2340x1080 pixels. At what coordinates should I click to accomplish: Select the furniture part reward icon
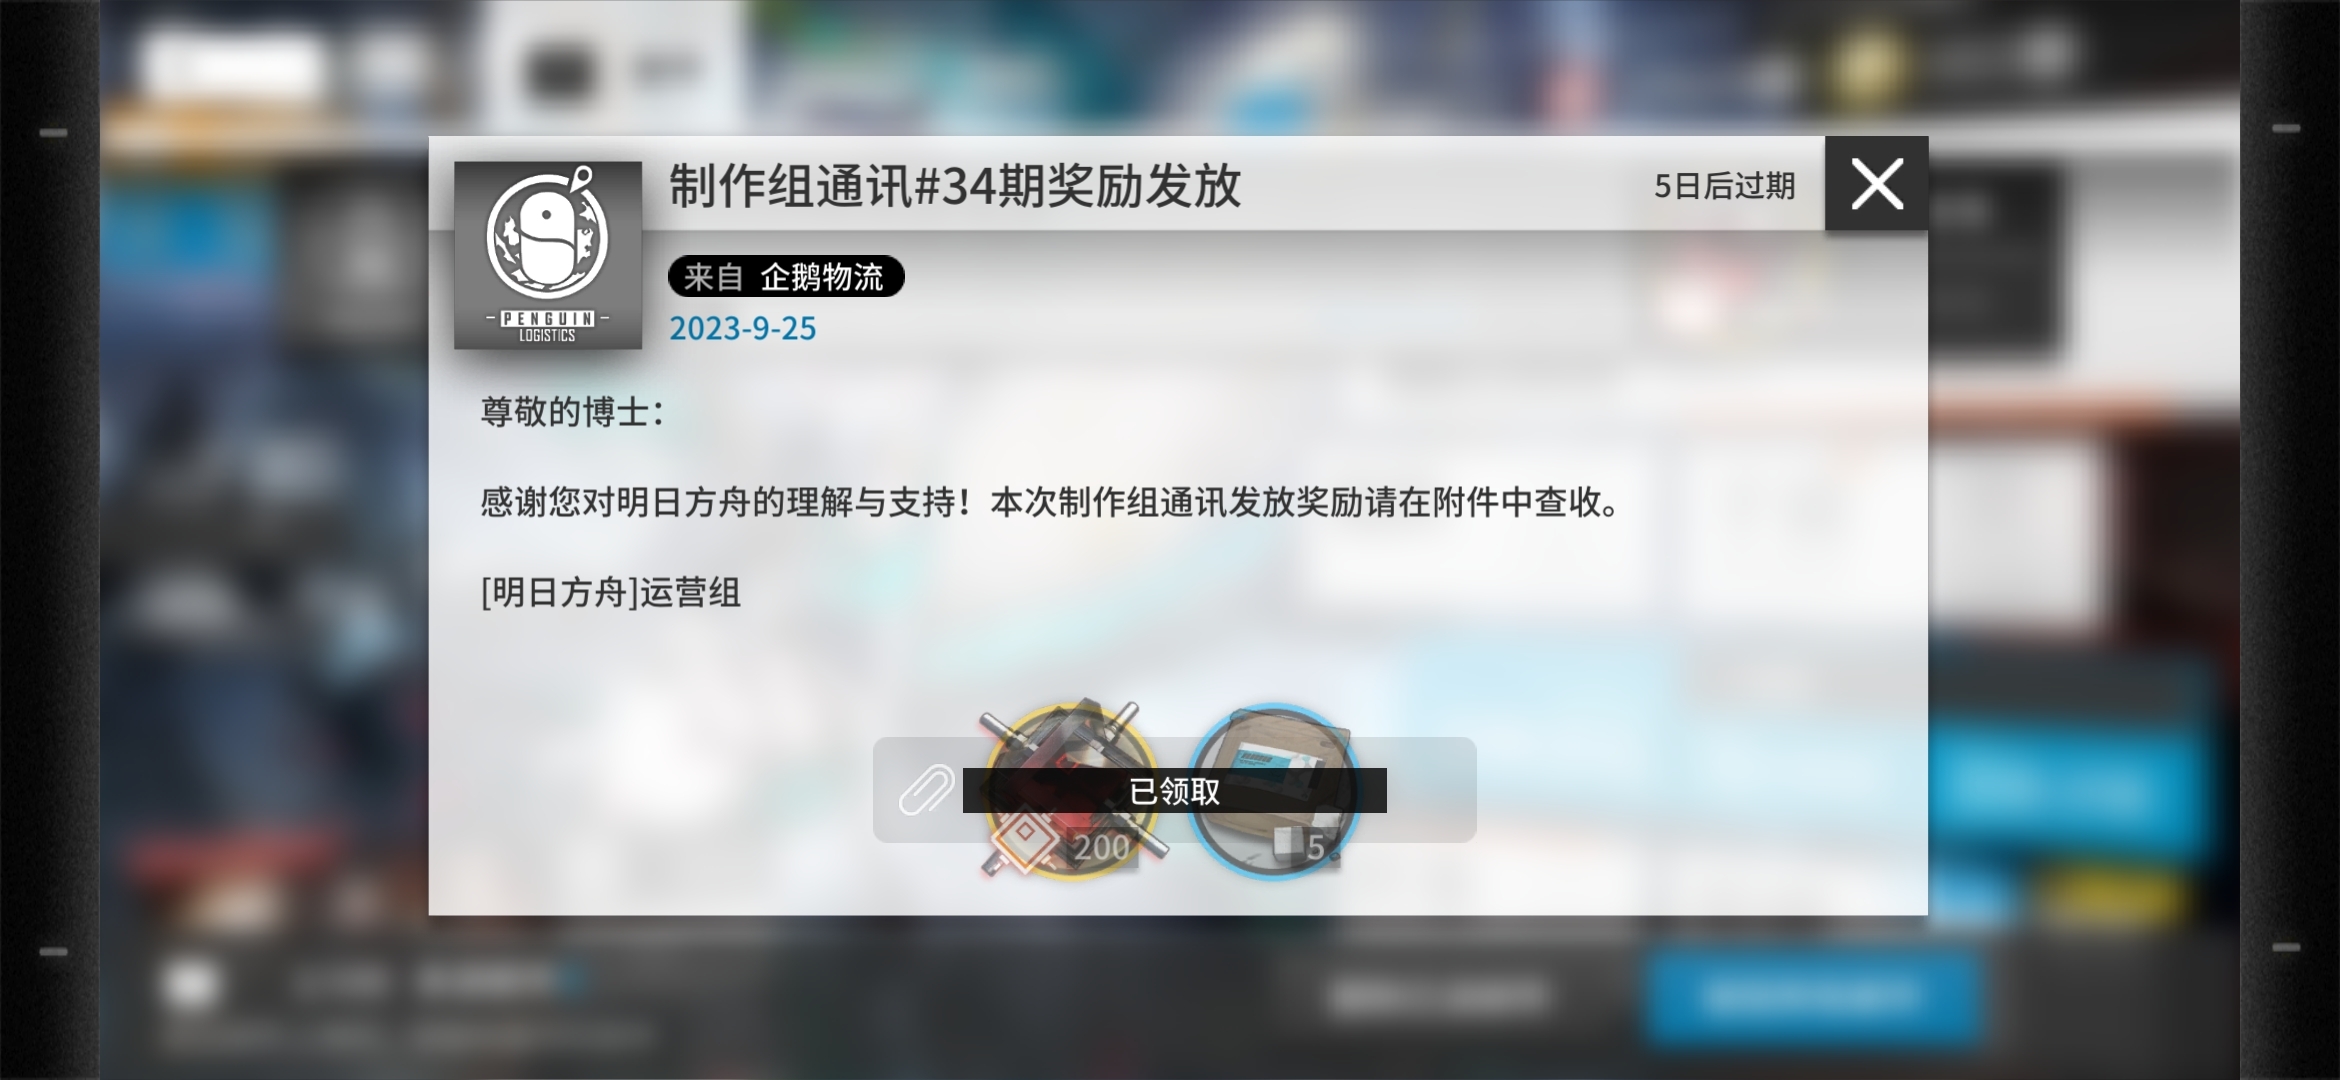(1273, 790)
